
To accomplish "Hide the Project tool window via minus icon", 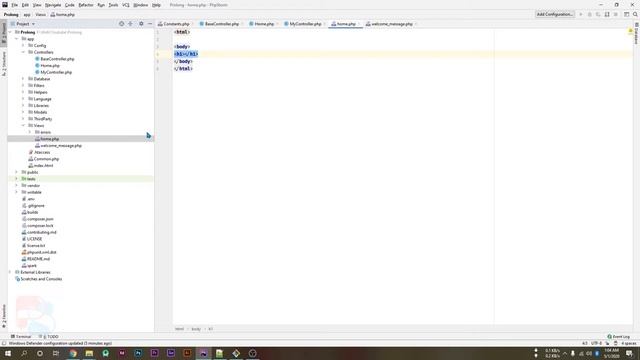I will tap(150, 24).
